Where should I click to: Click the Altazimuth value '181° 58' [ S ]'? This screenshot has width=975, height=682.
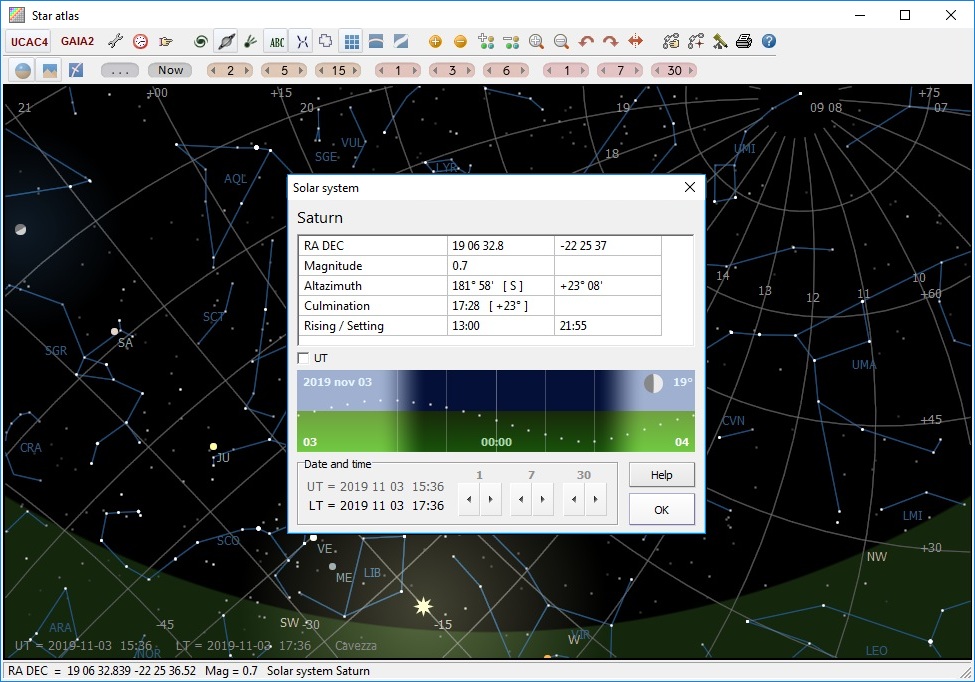[x=488, y=286]
